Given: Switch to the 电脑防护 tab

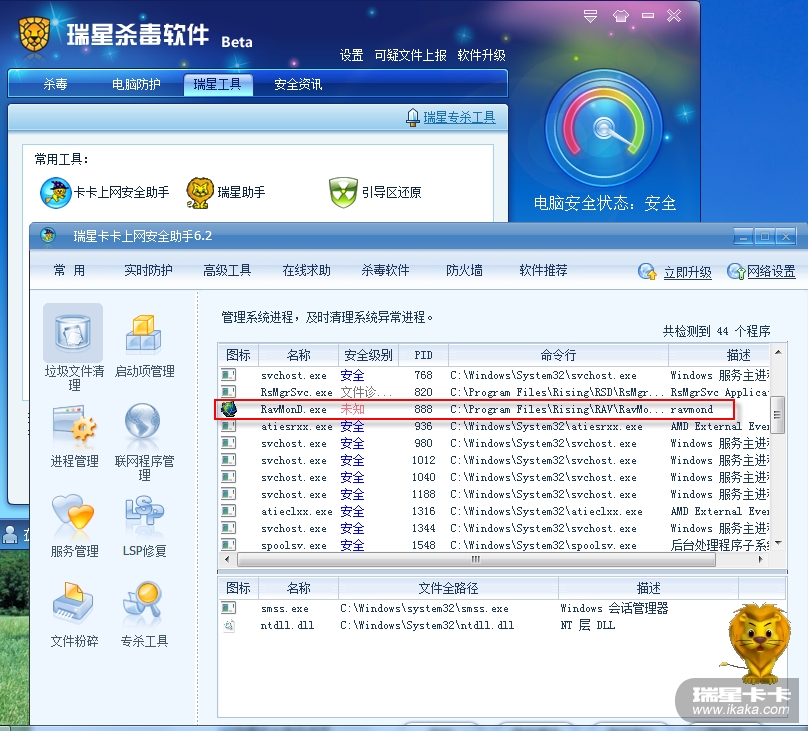Looking at the screenshot, I should point(136,84).
